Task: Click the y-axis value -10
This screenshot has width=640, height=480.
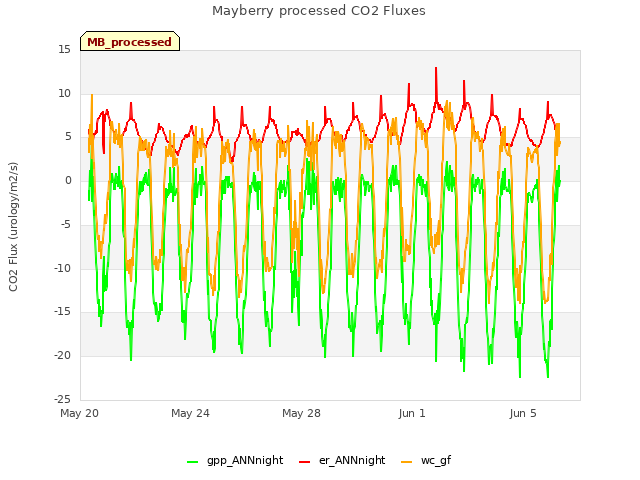Action: click(x=63, y=268)
